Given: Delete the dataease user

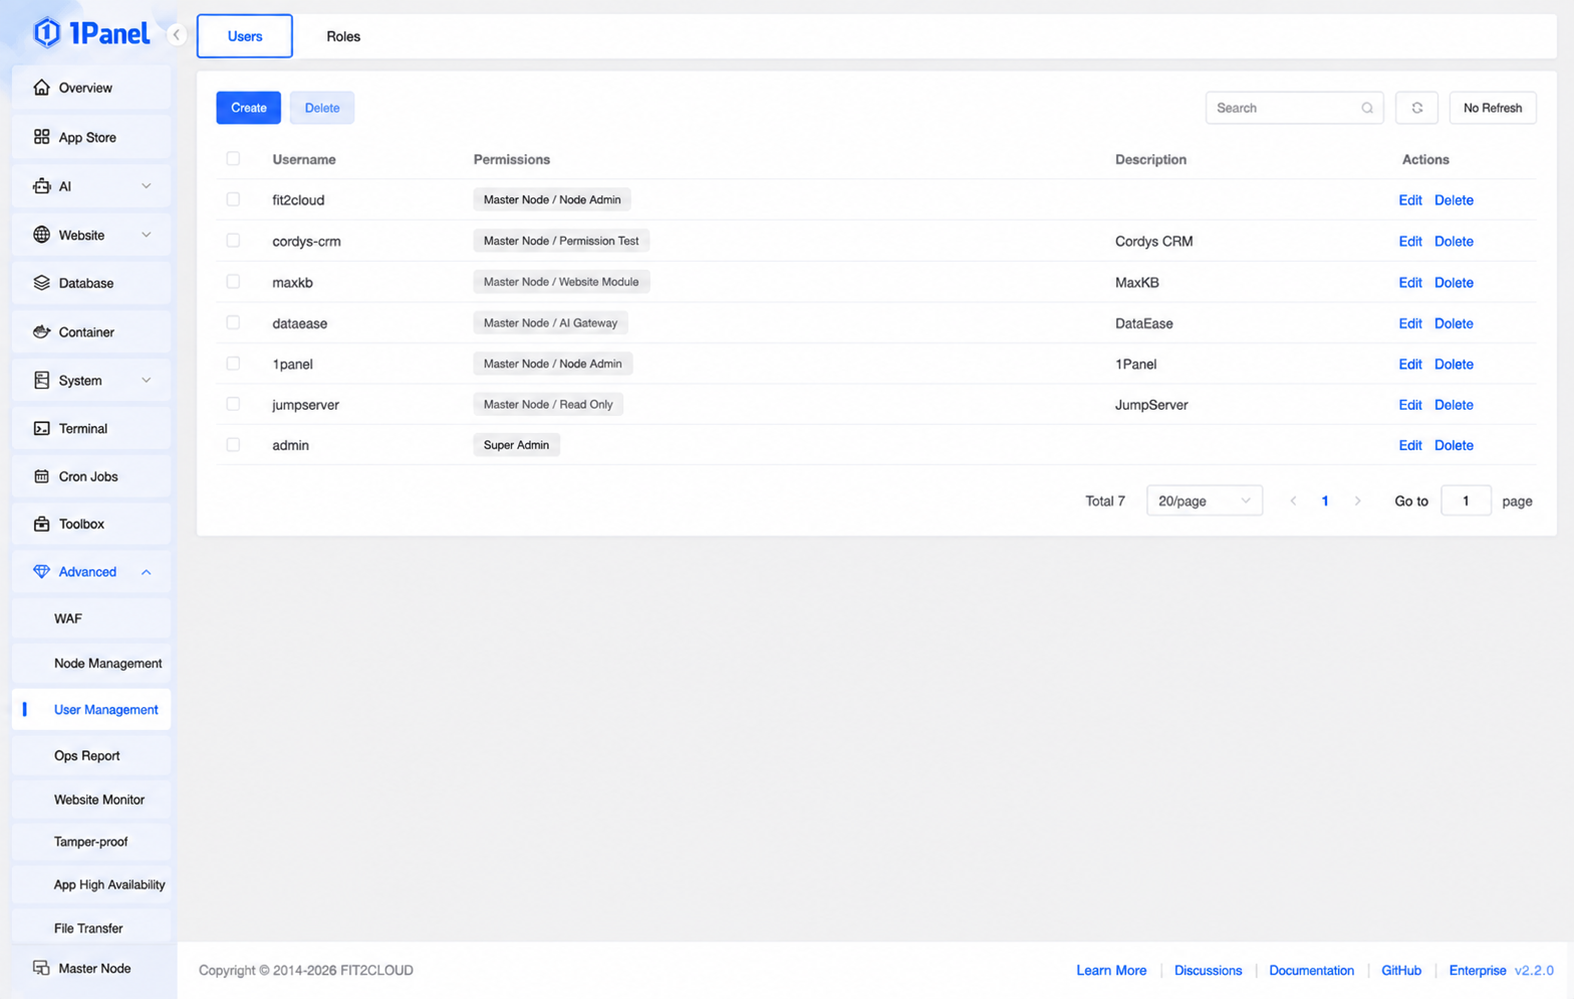Looking at the screenshot, I should tap(1453, 323).
